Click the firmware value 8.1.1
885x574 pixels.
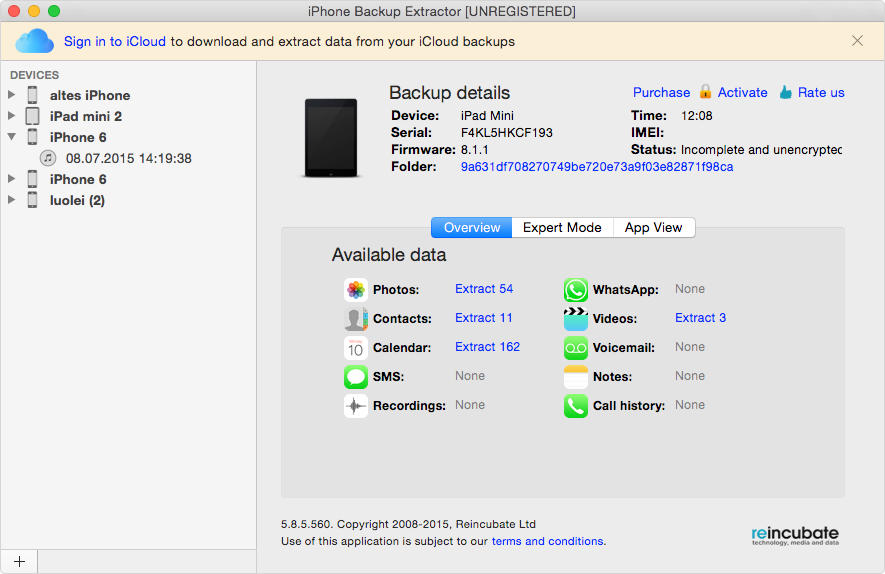click(x=474, y=150)
